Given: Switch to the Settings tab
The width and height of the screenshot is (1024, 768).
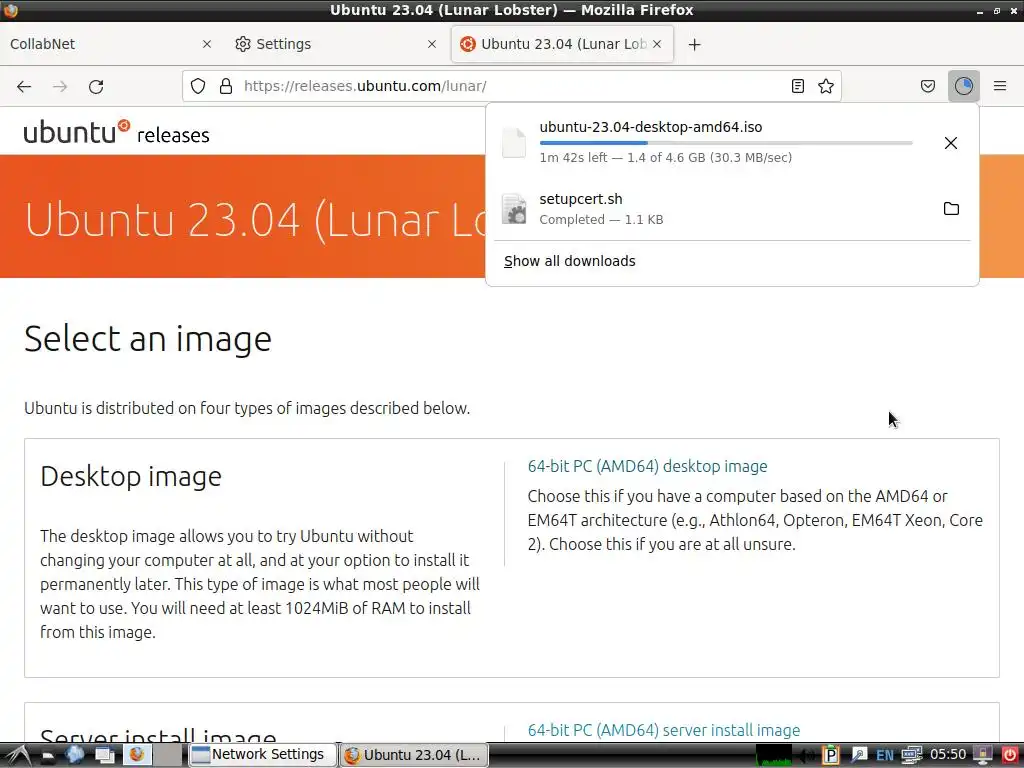Looking at the screenshot, I should tap(337, 44).
